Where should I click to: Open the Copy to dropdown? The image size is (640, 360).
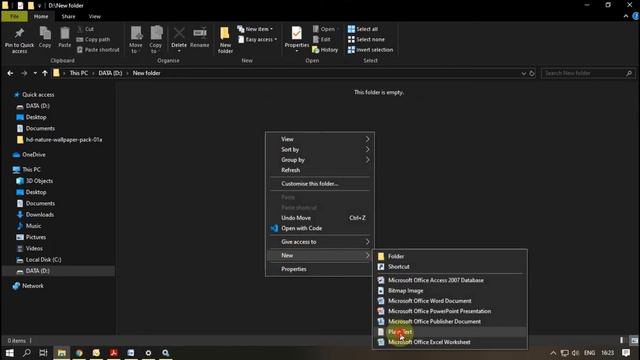[156, 40]
